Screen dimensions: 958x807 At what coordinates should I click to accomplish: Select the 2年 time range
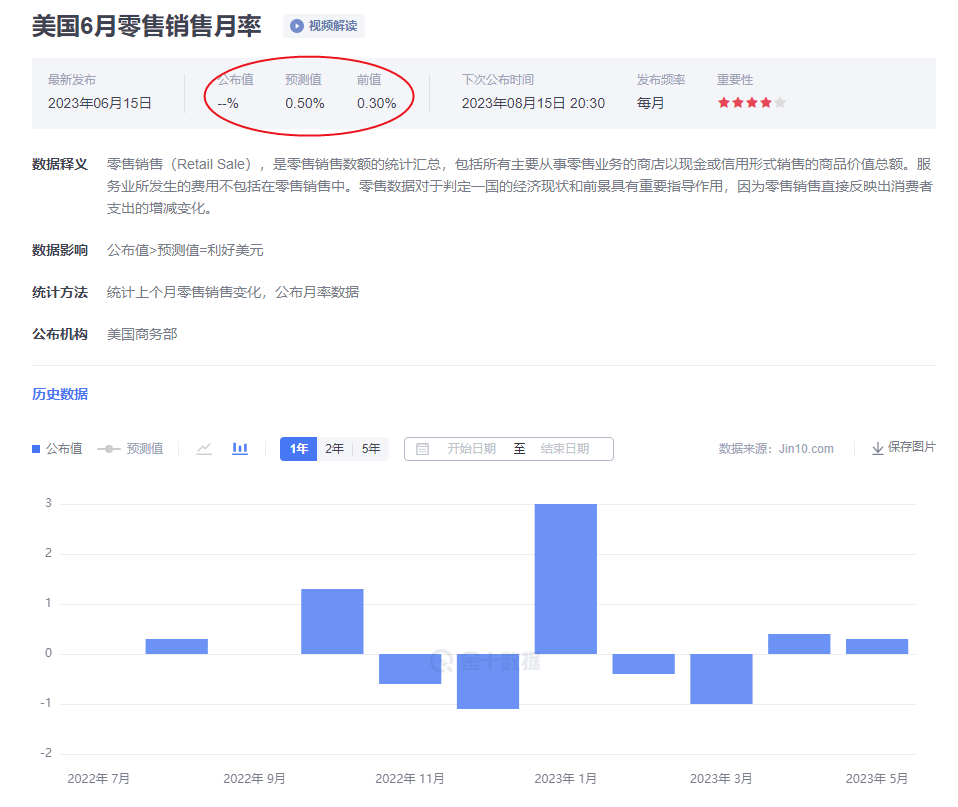coord(334,449)
